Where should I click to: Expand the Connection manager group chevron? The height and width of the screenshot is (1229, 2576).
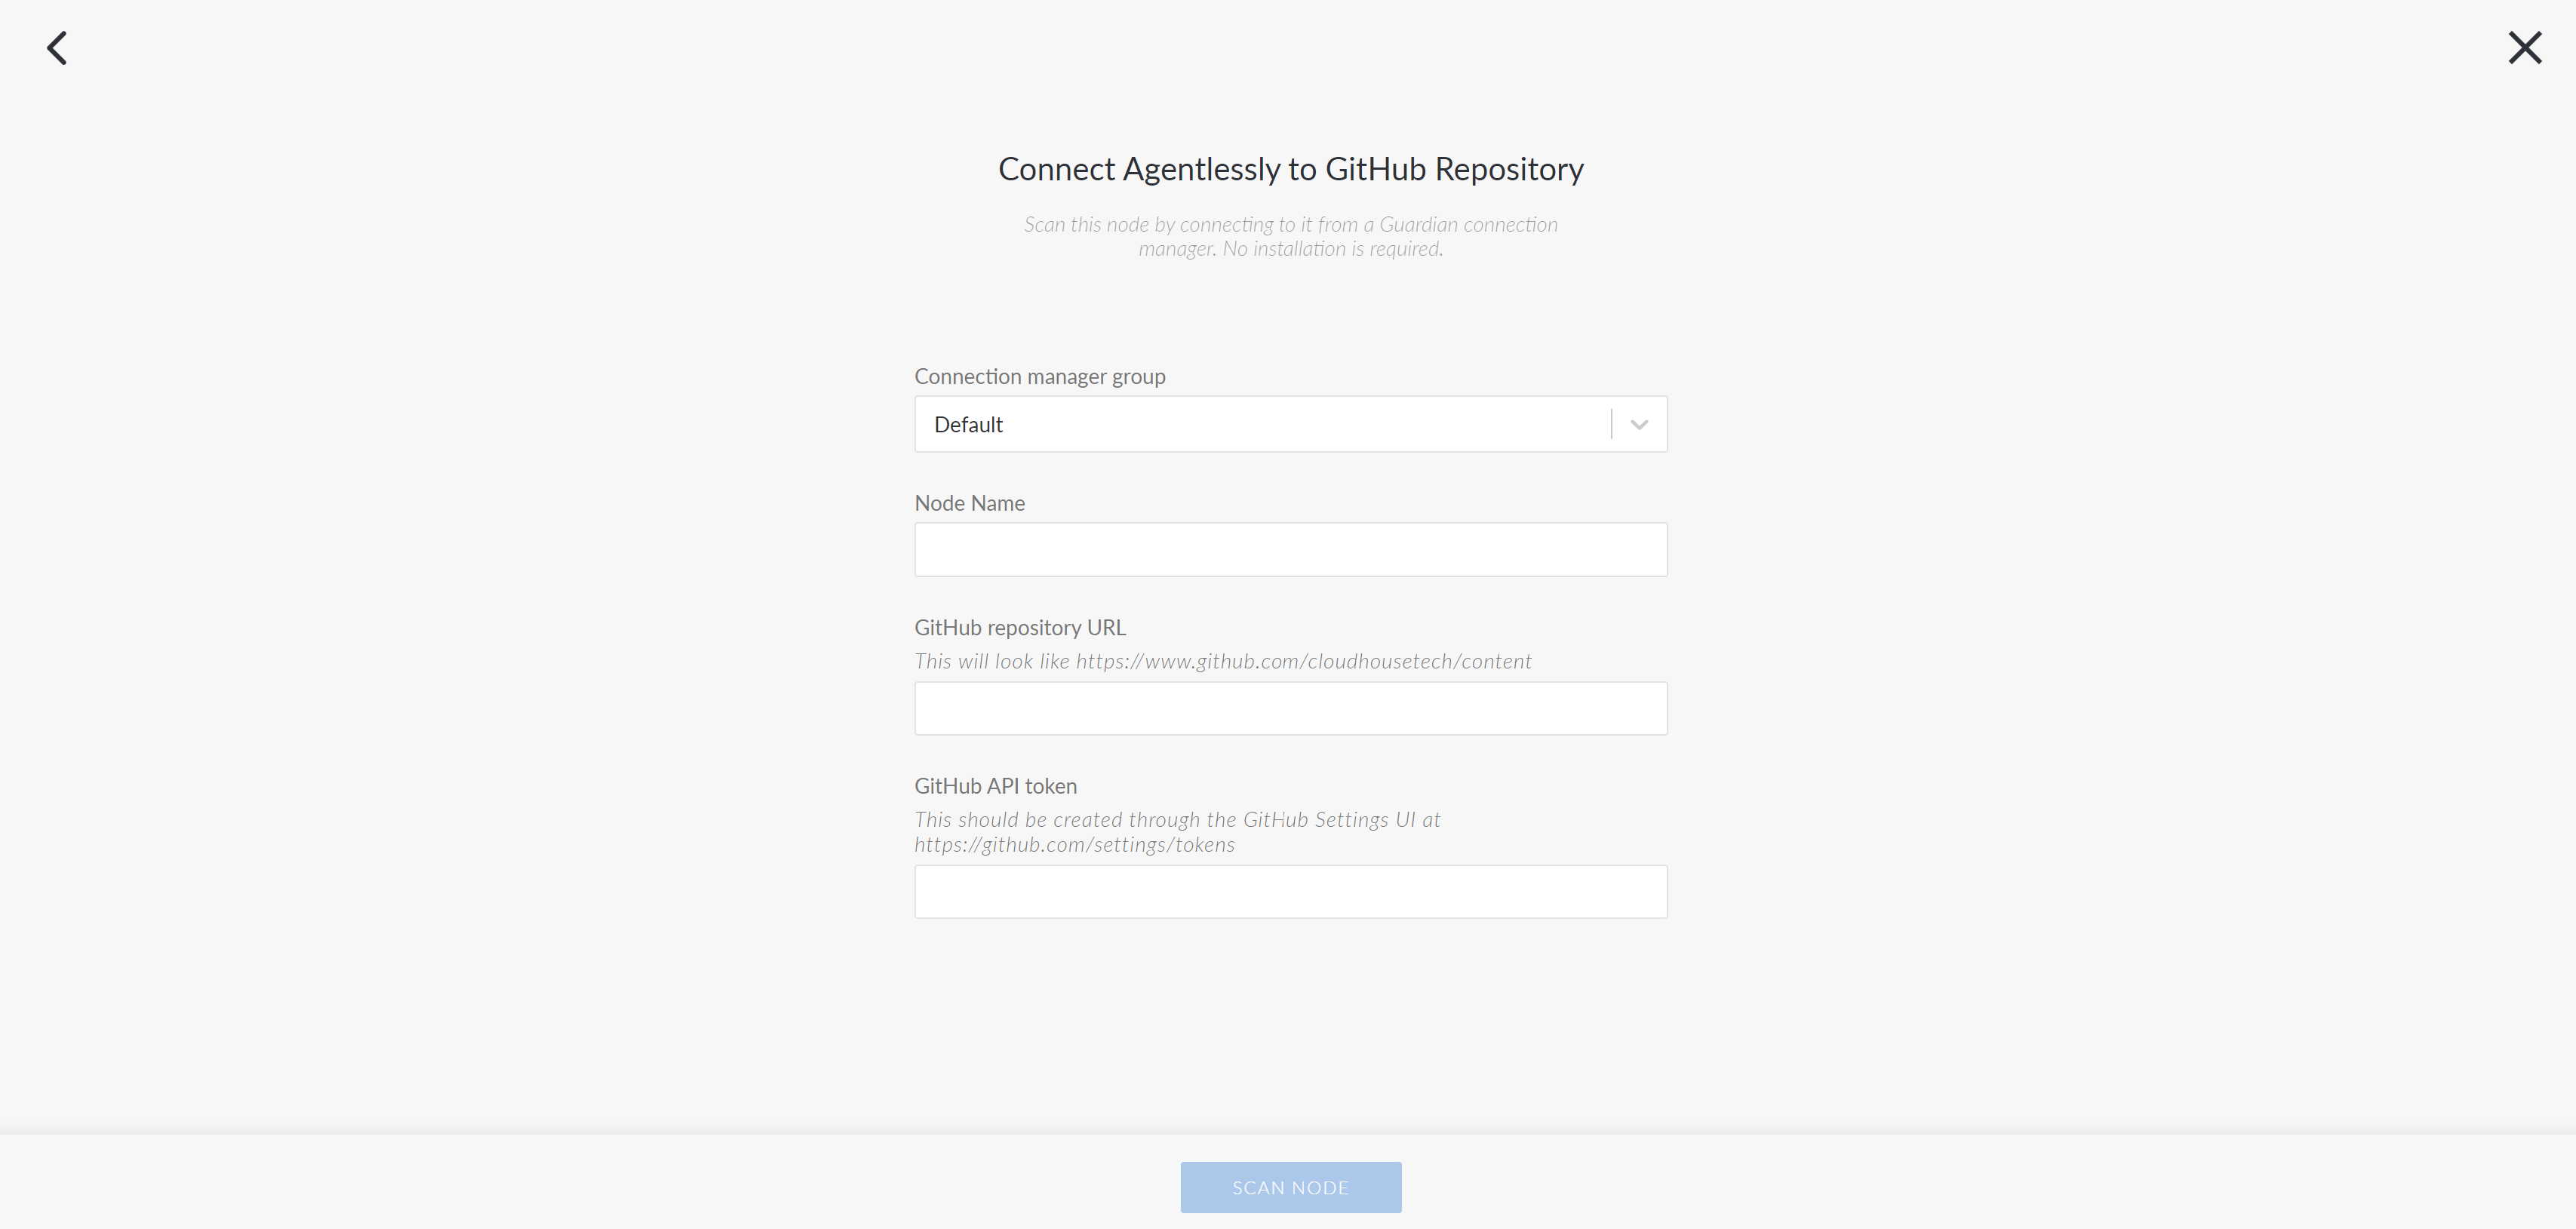point(1639,424)
